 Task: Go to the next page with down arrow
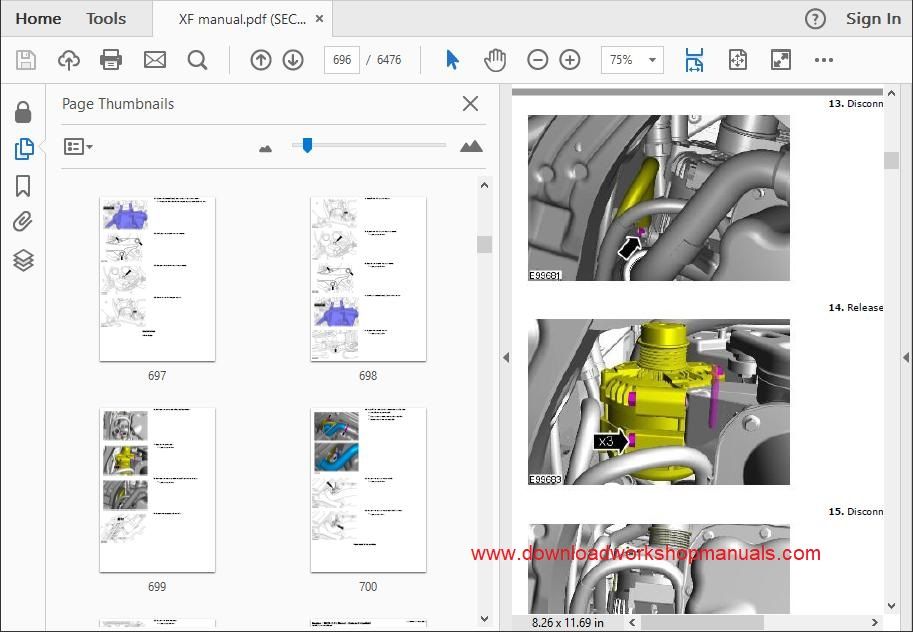293,60
